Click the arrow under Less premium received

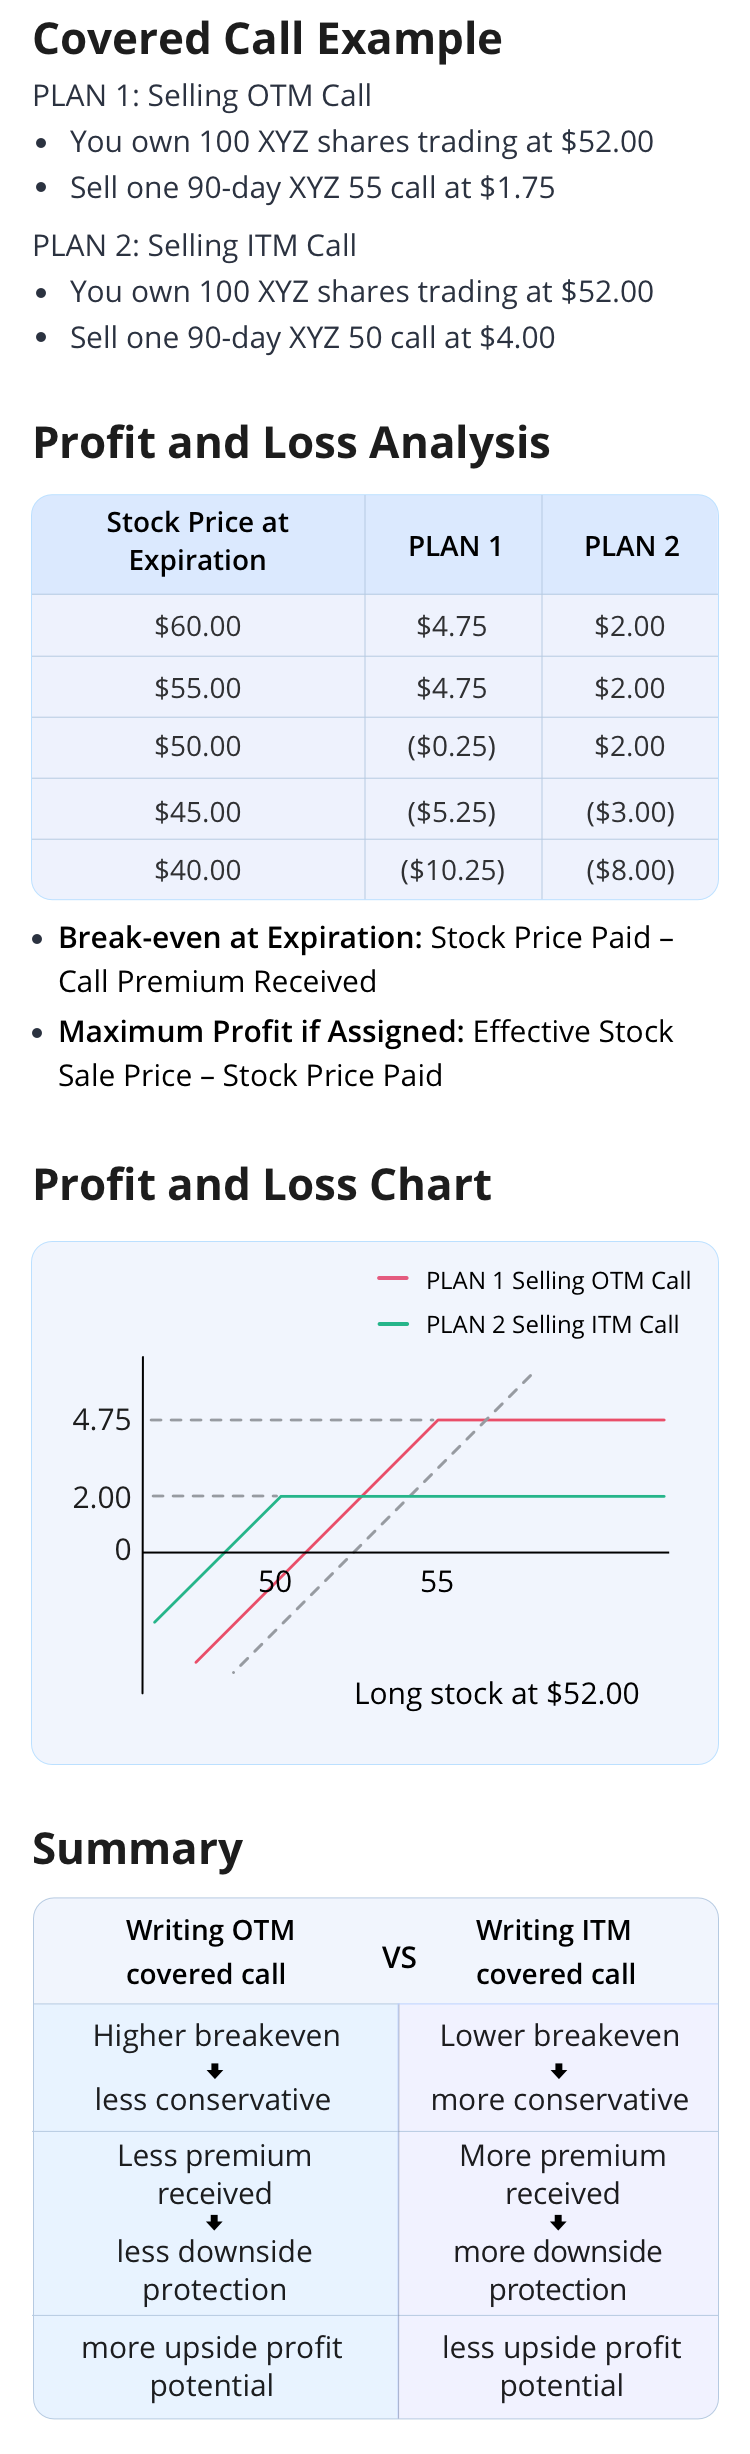coord(214,2222)
